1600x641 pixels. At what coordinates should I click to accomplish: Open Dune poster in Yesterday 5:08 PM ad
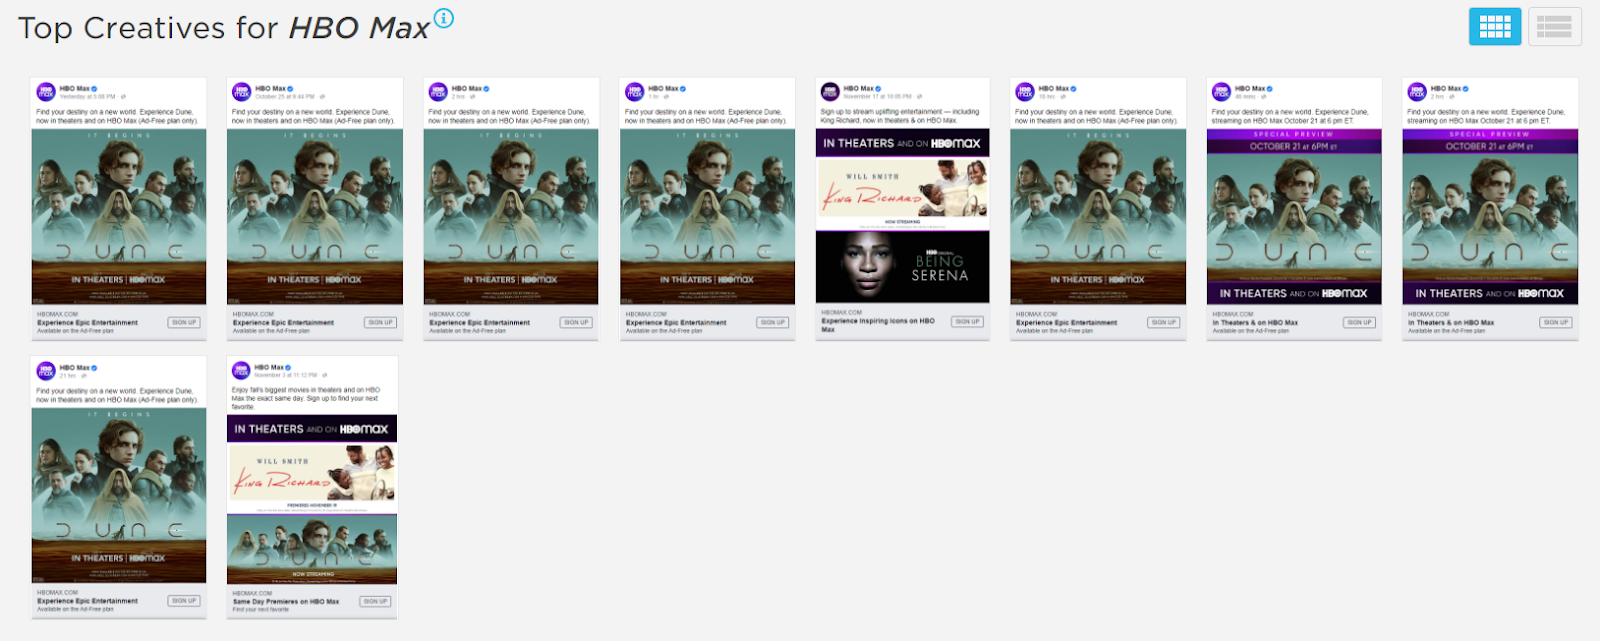click(x=119, y=216)
